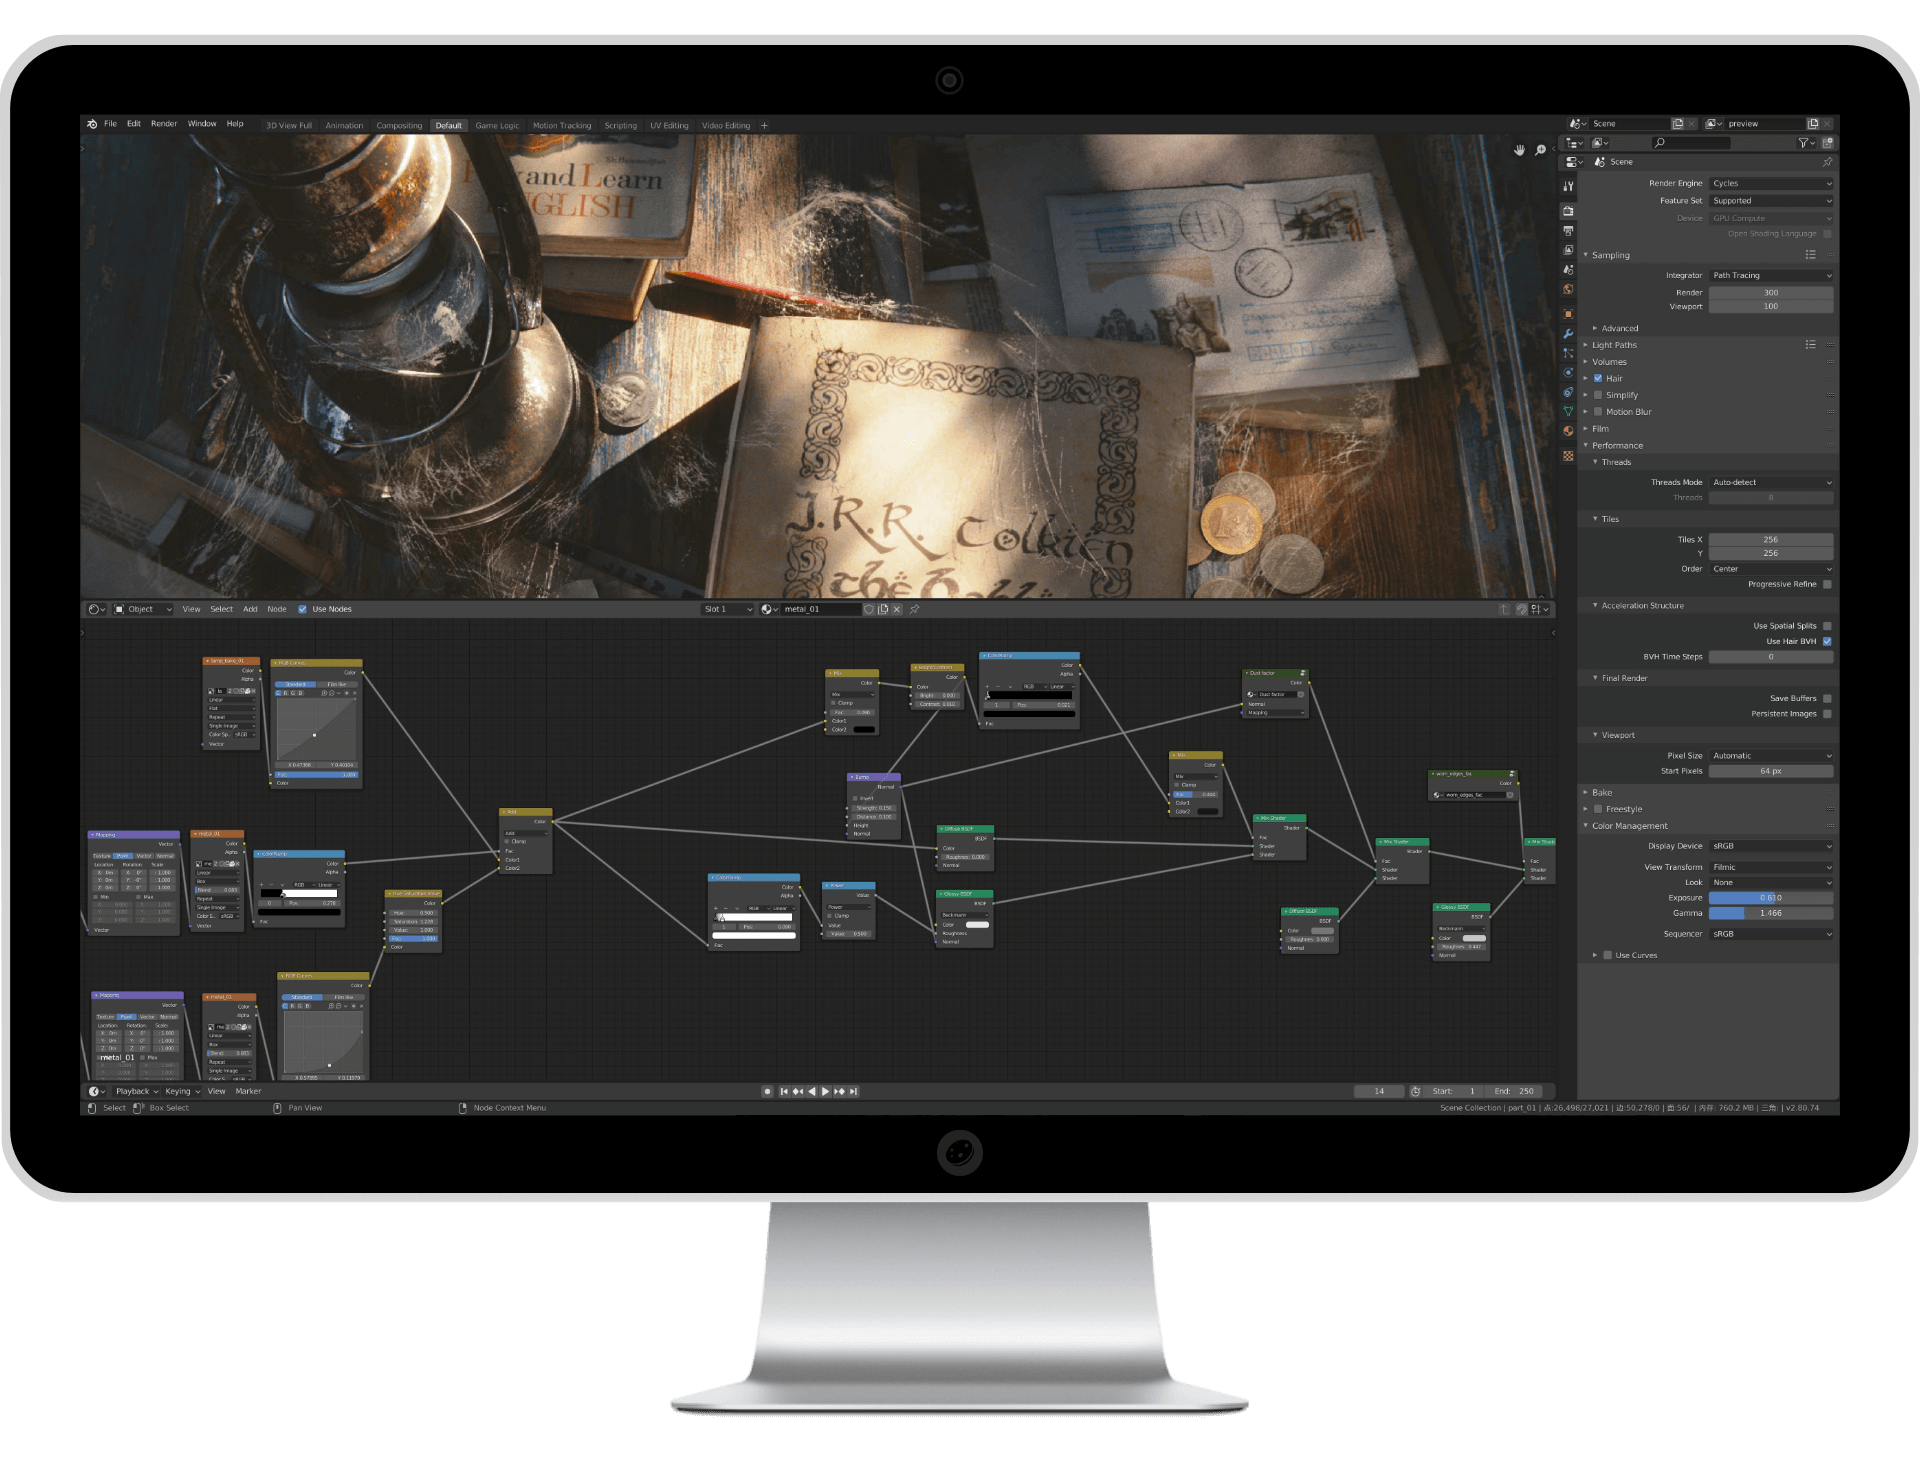Click the Render samples field 300
This screenshot has width=1920, height=1458.
tap(1771, 293)
